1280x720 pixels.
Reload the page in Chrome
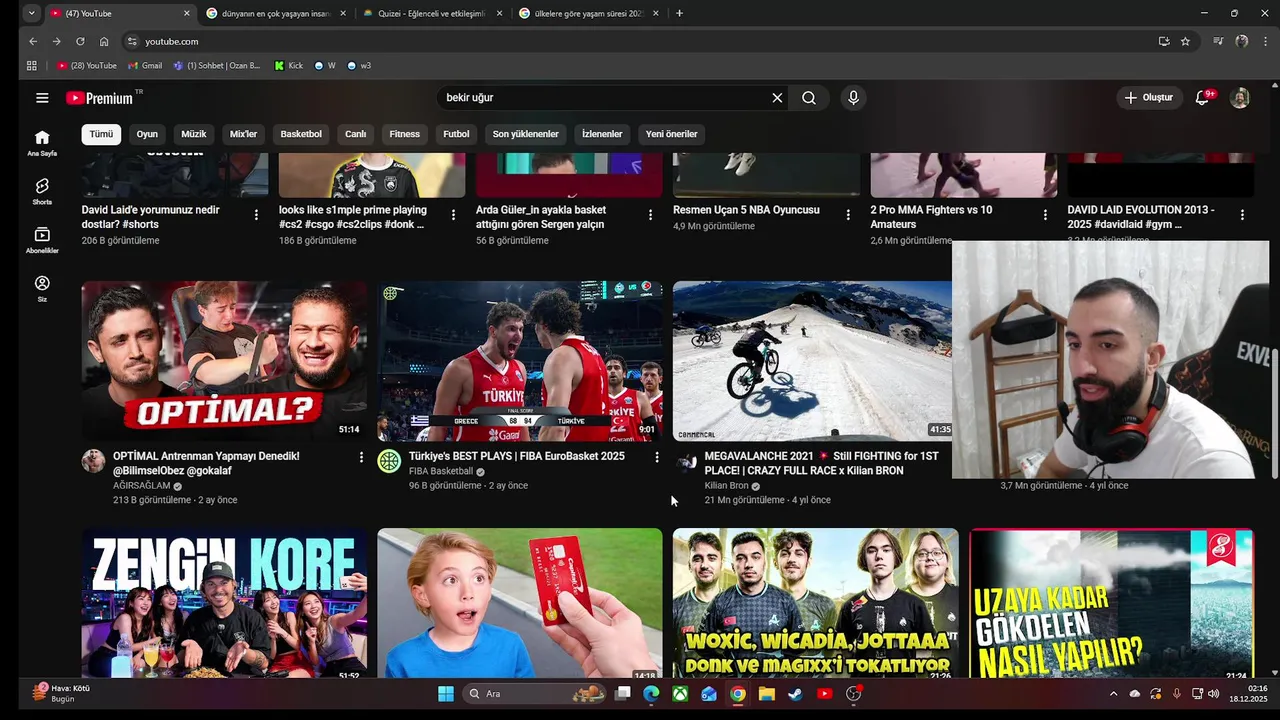tap(80, 41)
